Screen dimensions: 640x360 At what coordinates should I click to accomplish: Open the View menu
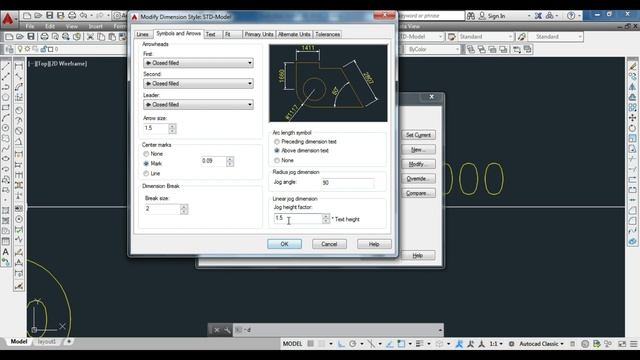click(72, 26)
